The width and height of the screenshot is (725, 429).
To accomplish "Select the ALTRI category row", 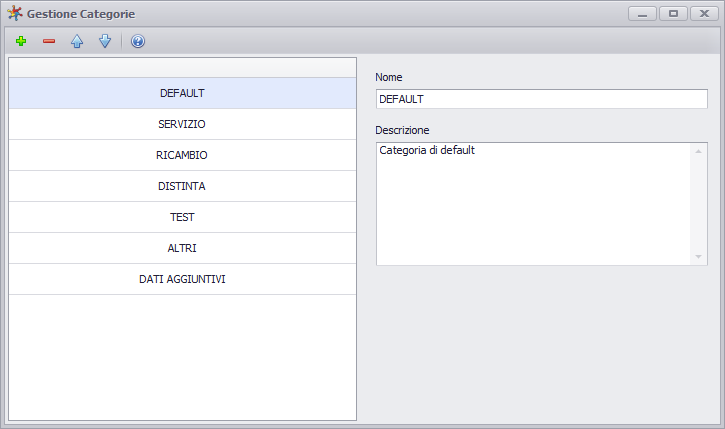I will (x=182, y=248).
